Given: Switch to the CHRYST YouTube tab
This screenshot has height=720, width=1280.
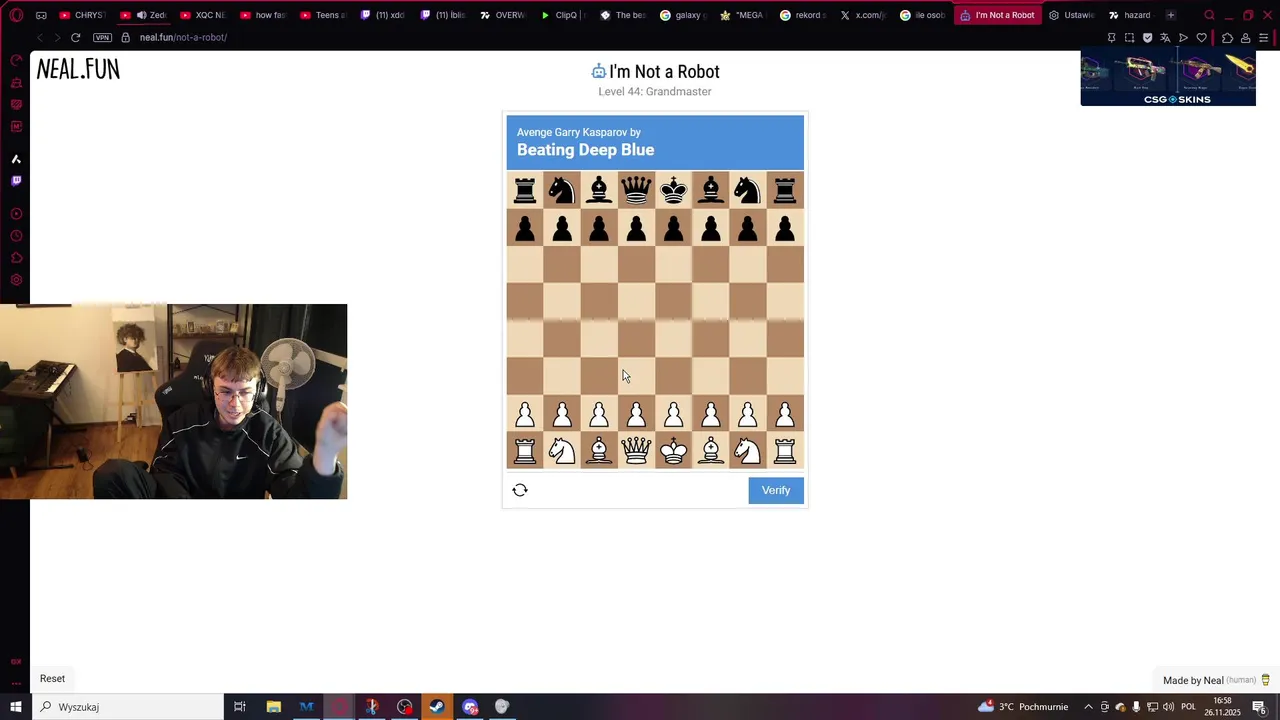Looking at the screenshot, I should 82,15.
